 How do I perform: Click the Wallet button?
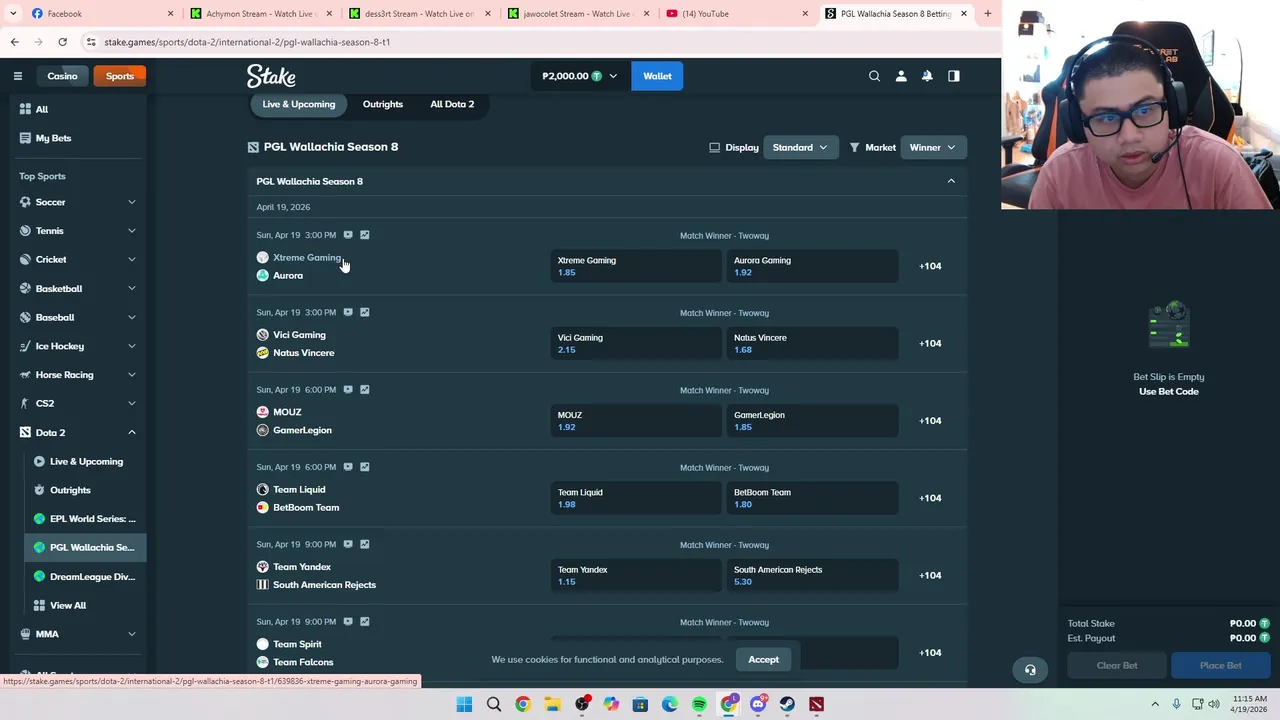click(x=657, y=76)
